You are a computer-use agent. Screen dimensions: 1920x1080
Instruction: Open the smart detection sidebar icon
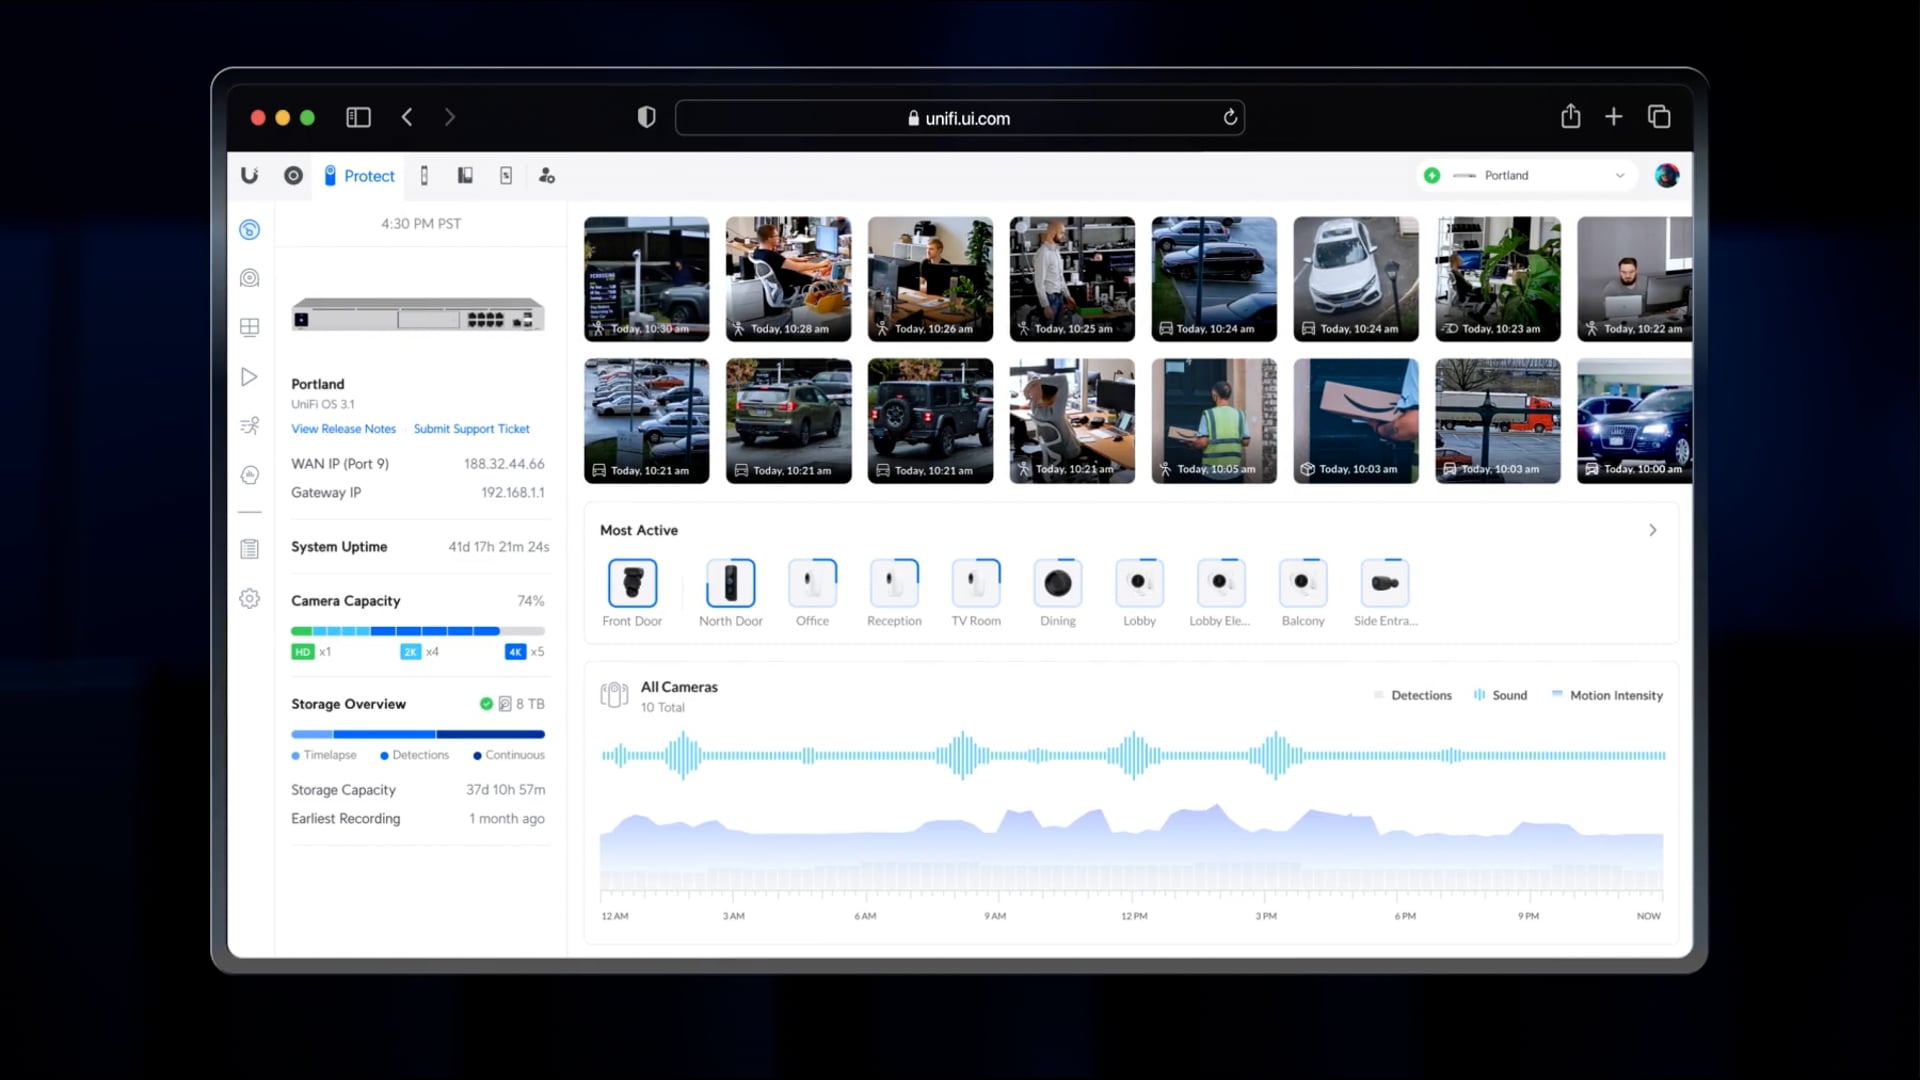pos(250,475)
